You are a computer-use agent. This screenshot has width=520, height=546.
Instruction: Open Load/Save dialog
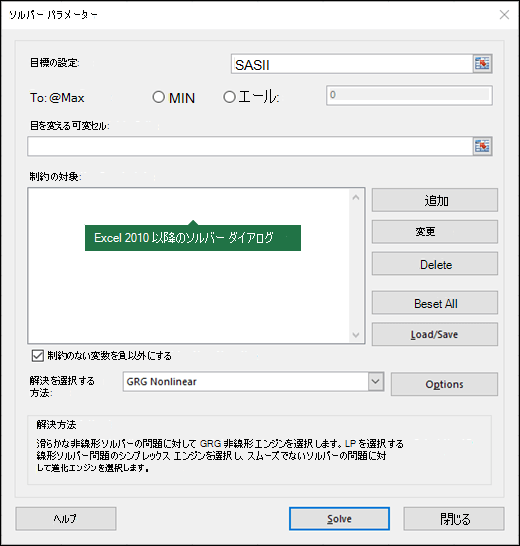click(435, 334)
